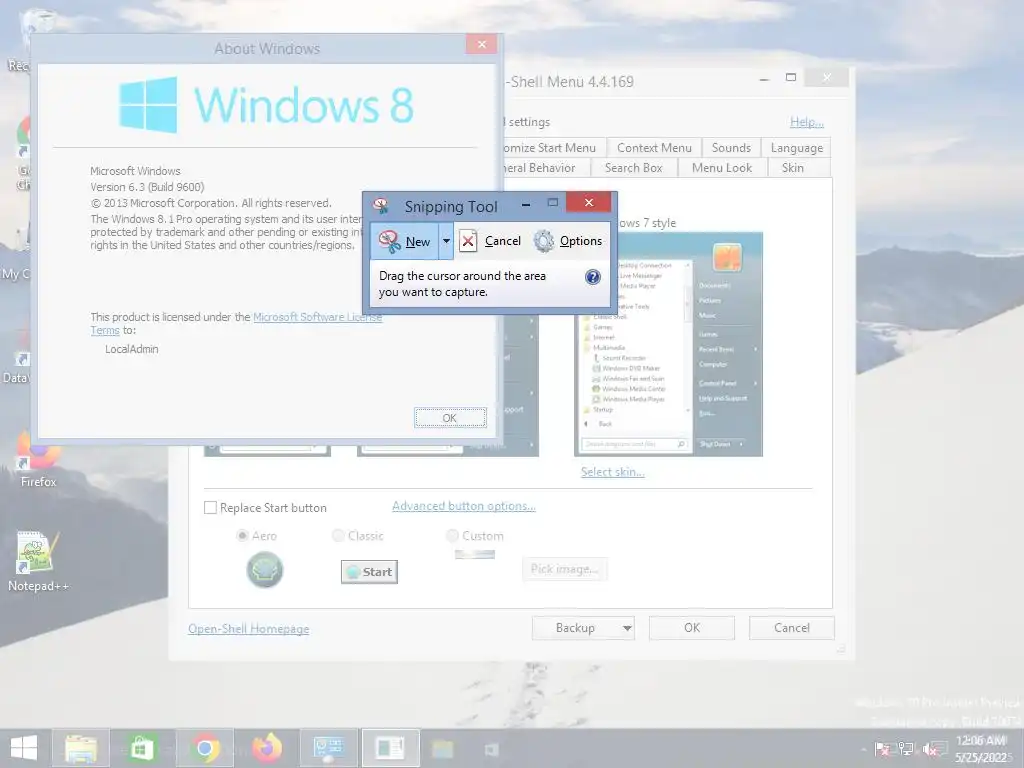
Task: Click the Aero shell orb button image
Action: (264, 569)
